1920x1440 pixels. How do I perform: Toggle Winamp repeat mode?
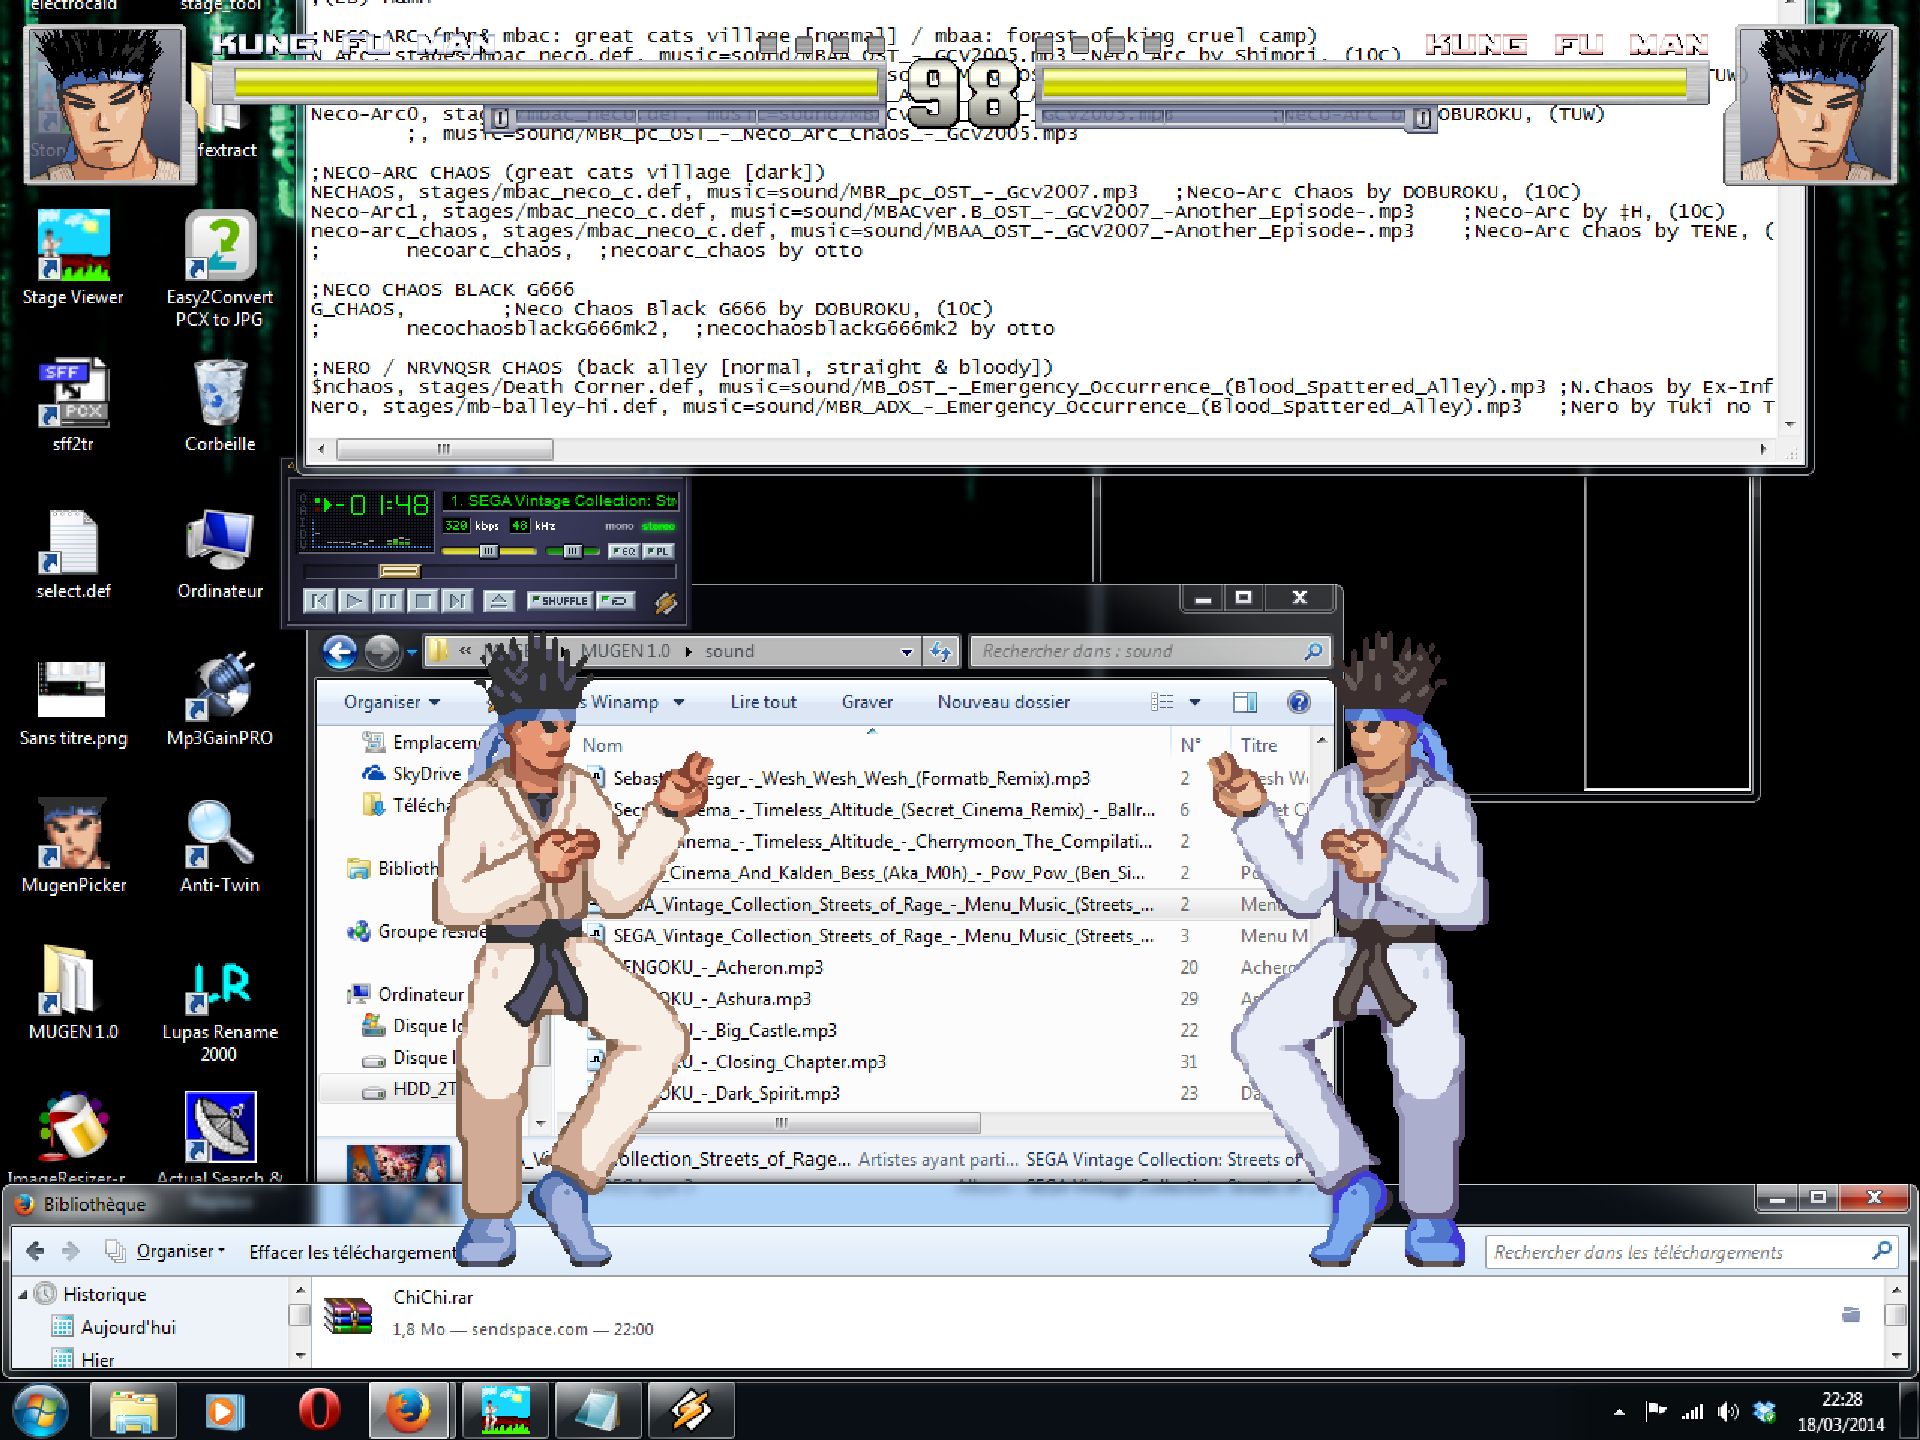point(616,600)
